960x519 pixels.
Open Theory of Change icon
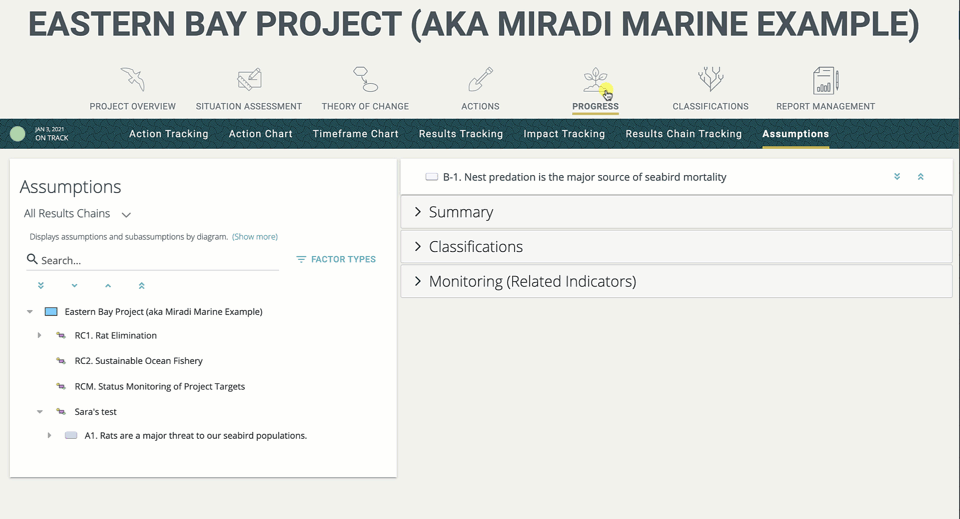(x=365, y=80)
